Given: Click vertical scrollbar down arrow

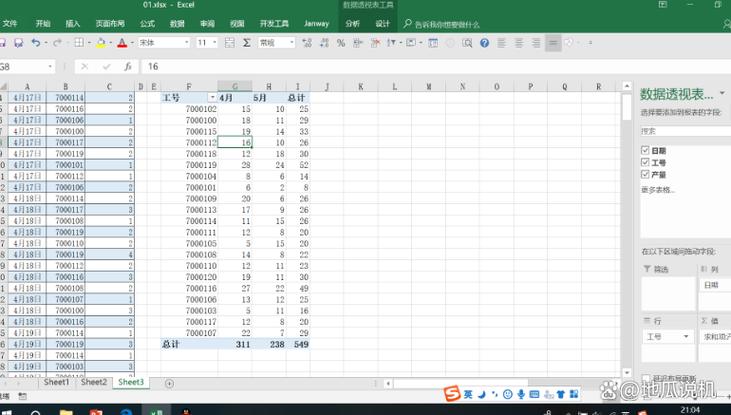Looking at the screenshot, I should [627, 373].
